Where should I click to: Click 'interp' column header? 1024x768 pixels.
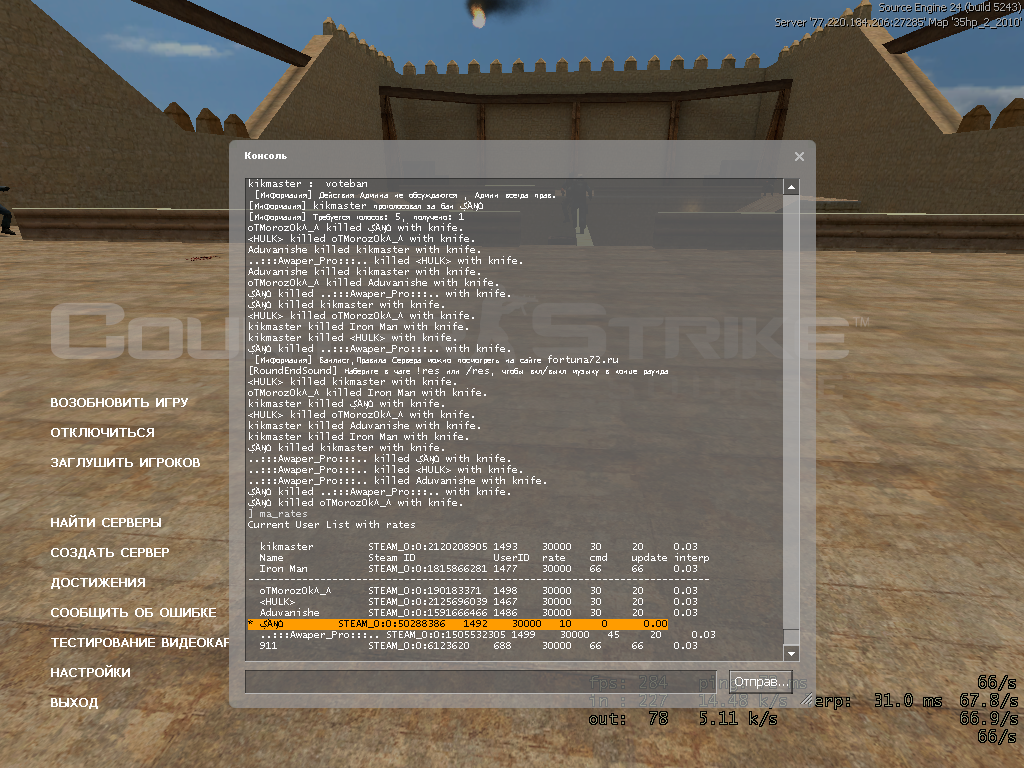point(691,558)
